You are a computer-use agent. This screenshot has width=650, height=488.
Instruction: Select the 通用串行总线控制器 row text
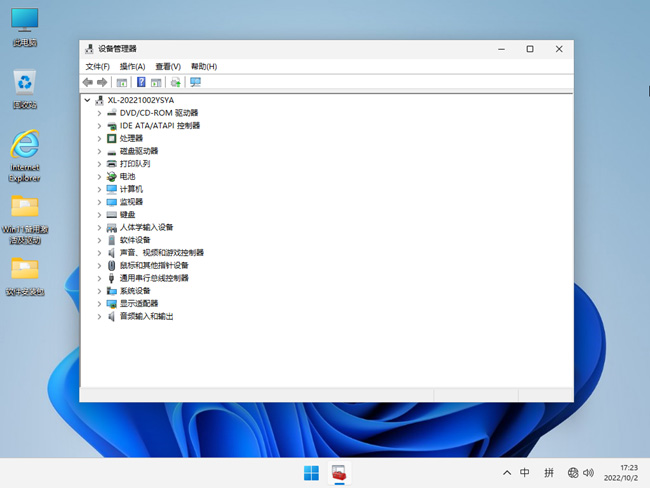[154, 278]
